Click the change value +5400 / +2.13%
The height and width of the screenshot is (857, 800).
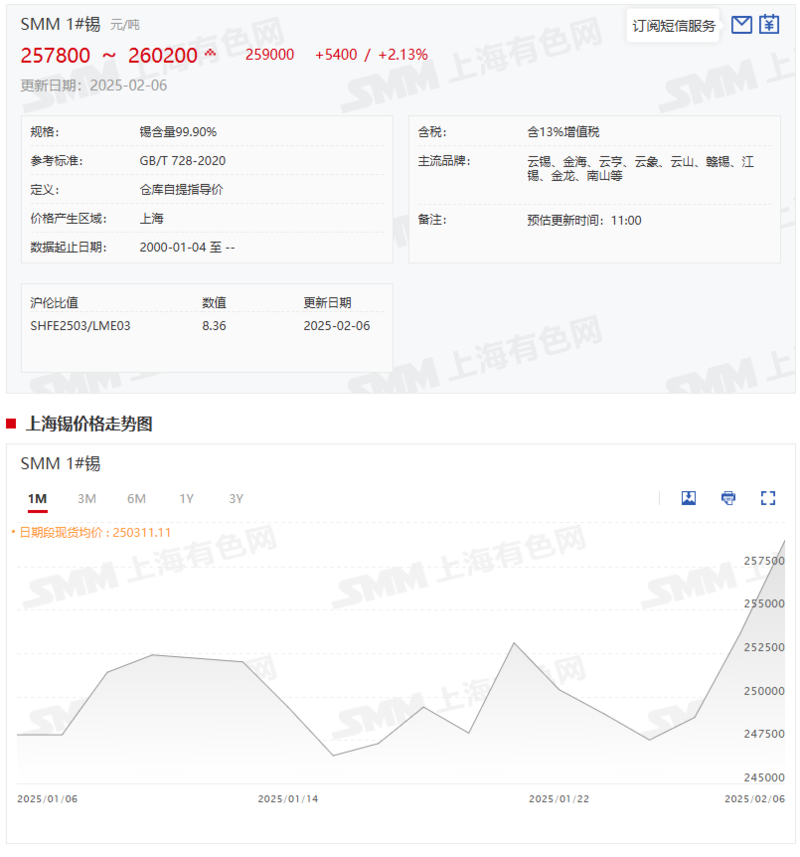tap(371, 55)
